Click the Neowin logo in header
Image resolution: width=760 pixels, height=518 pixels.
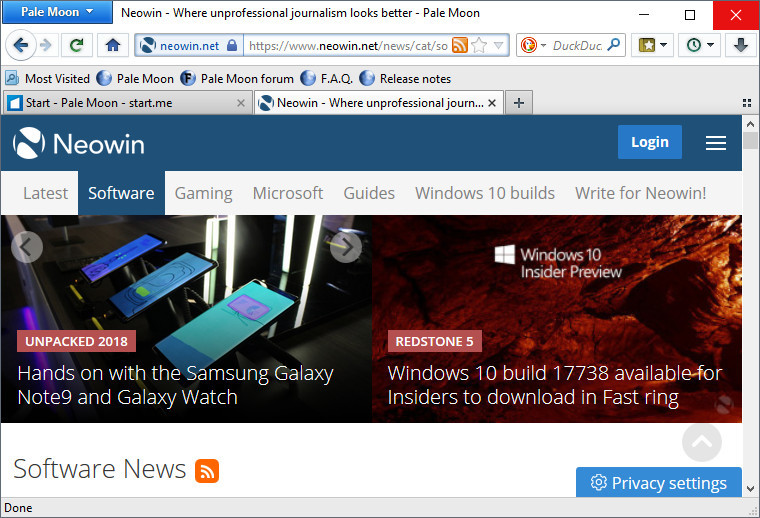tap(79, 144)
